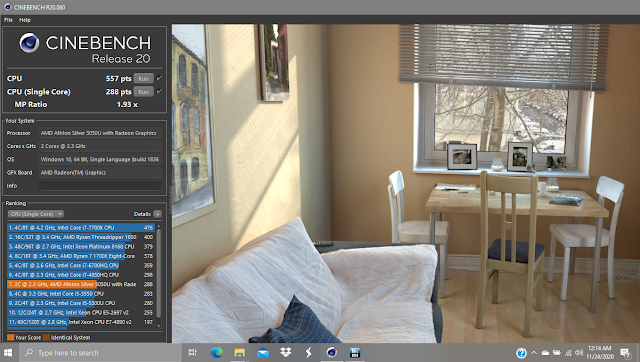This screenshot has height=362, width=640.
Task: Open the Mail app taskbar icon
Action: tap(262, 353)
